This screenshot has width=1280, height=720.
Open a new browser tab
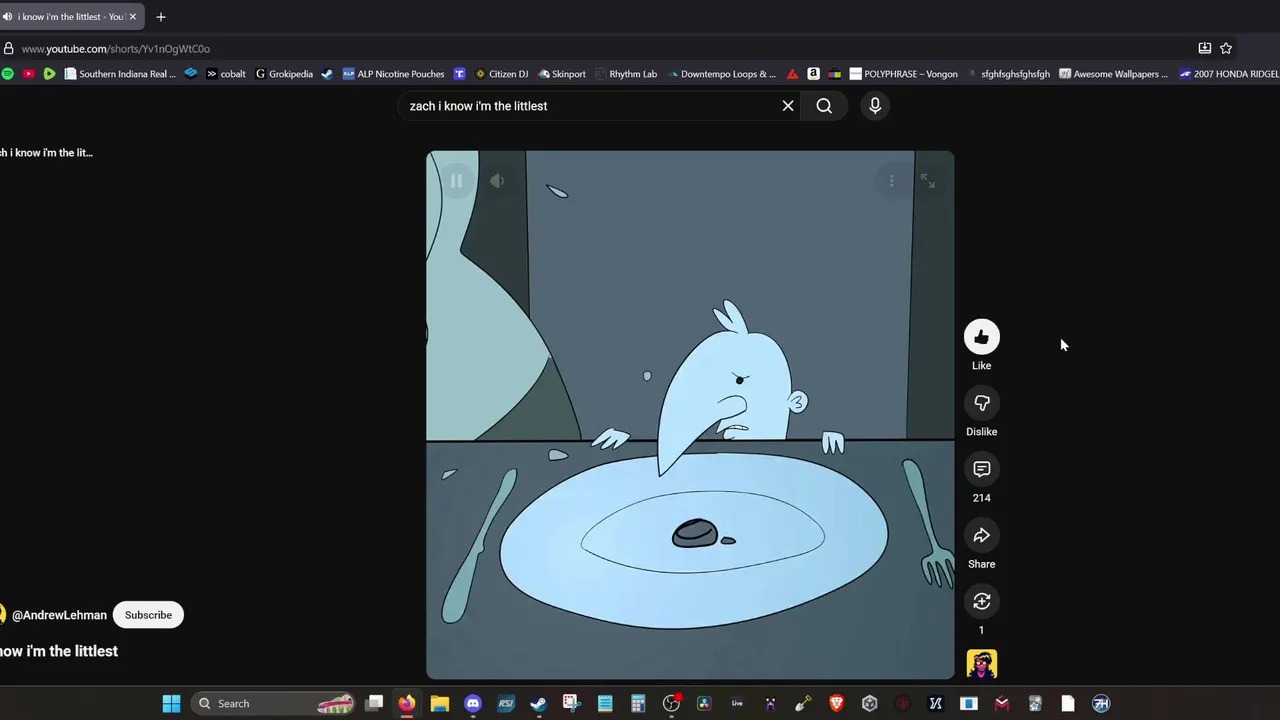coord(160,17)
